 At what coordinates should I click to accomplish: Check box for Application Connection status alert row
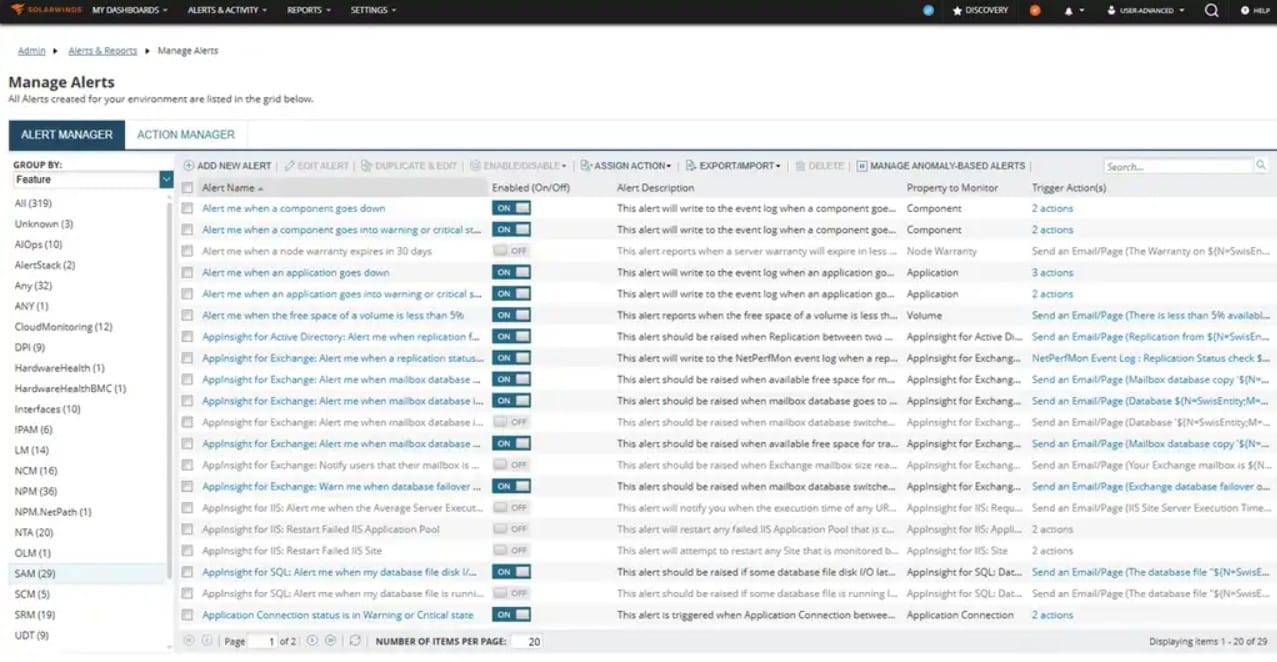click(187, 614)
